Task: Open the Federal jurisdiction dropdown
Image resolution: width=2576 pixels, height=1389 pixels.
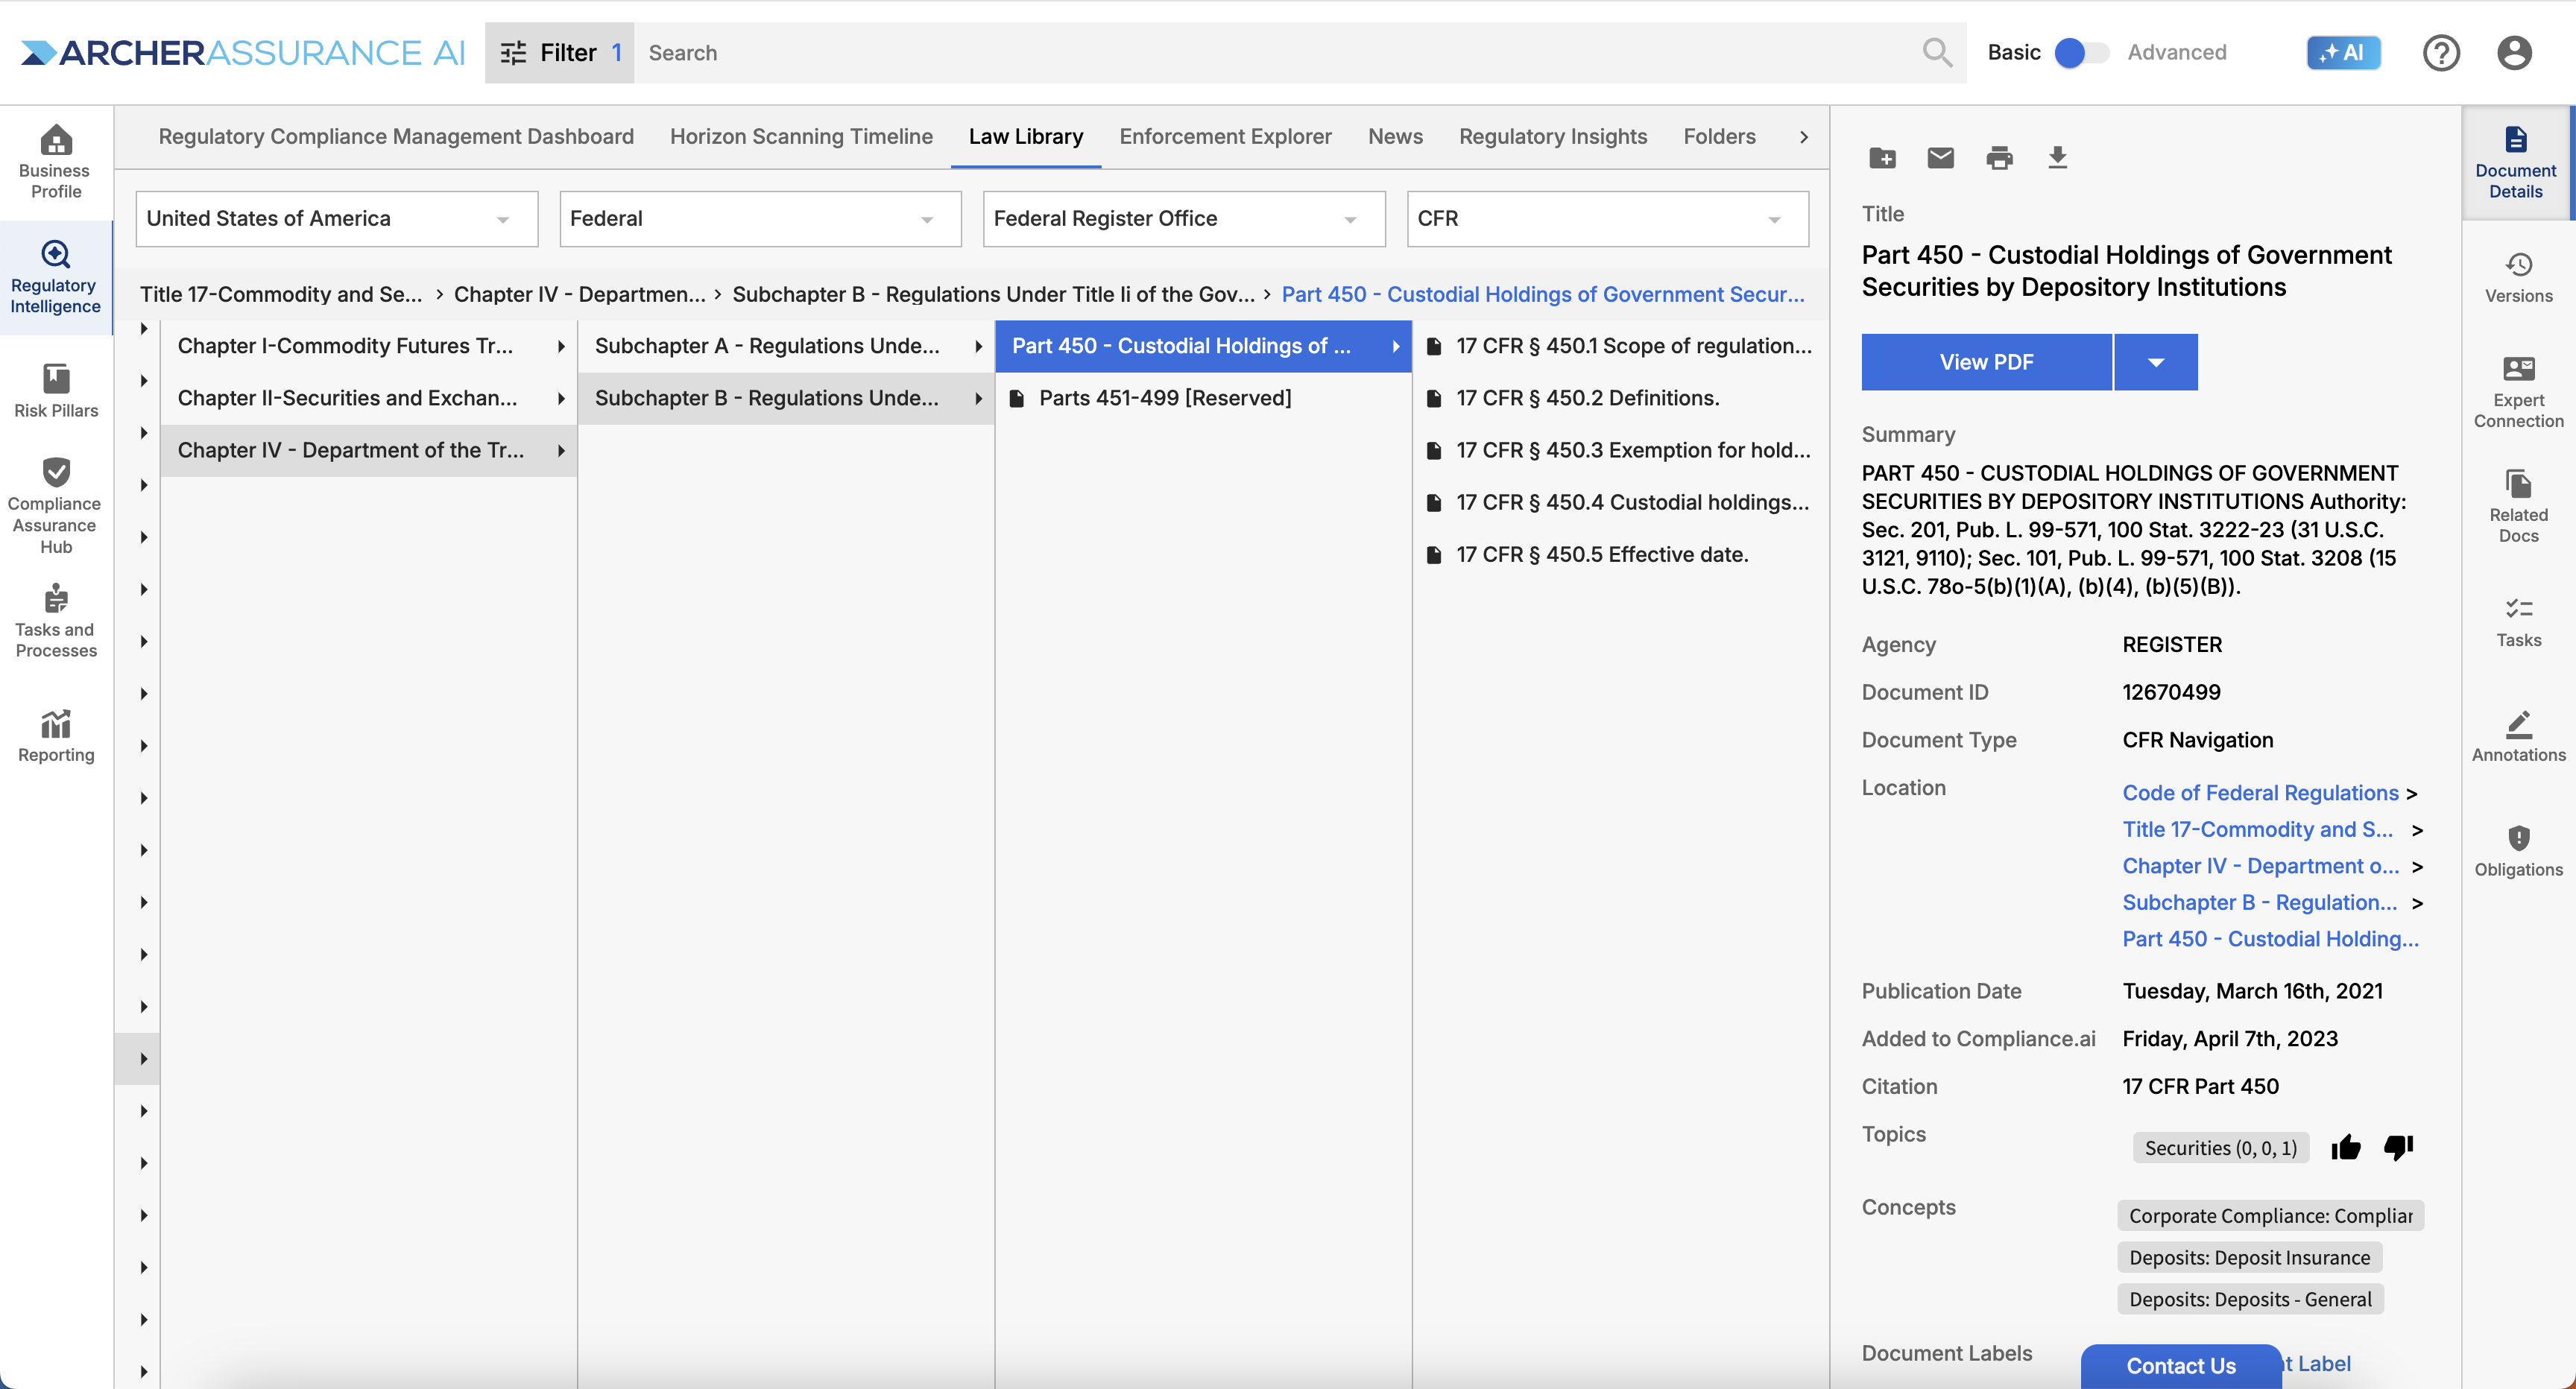Action: click(760, 219)
